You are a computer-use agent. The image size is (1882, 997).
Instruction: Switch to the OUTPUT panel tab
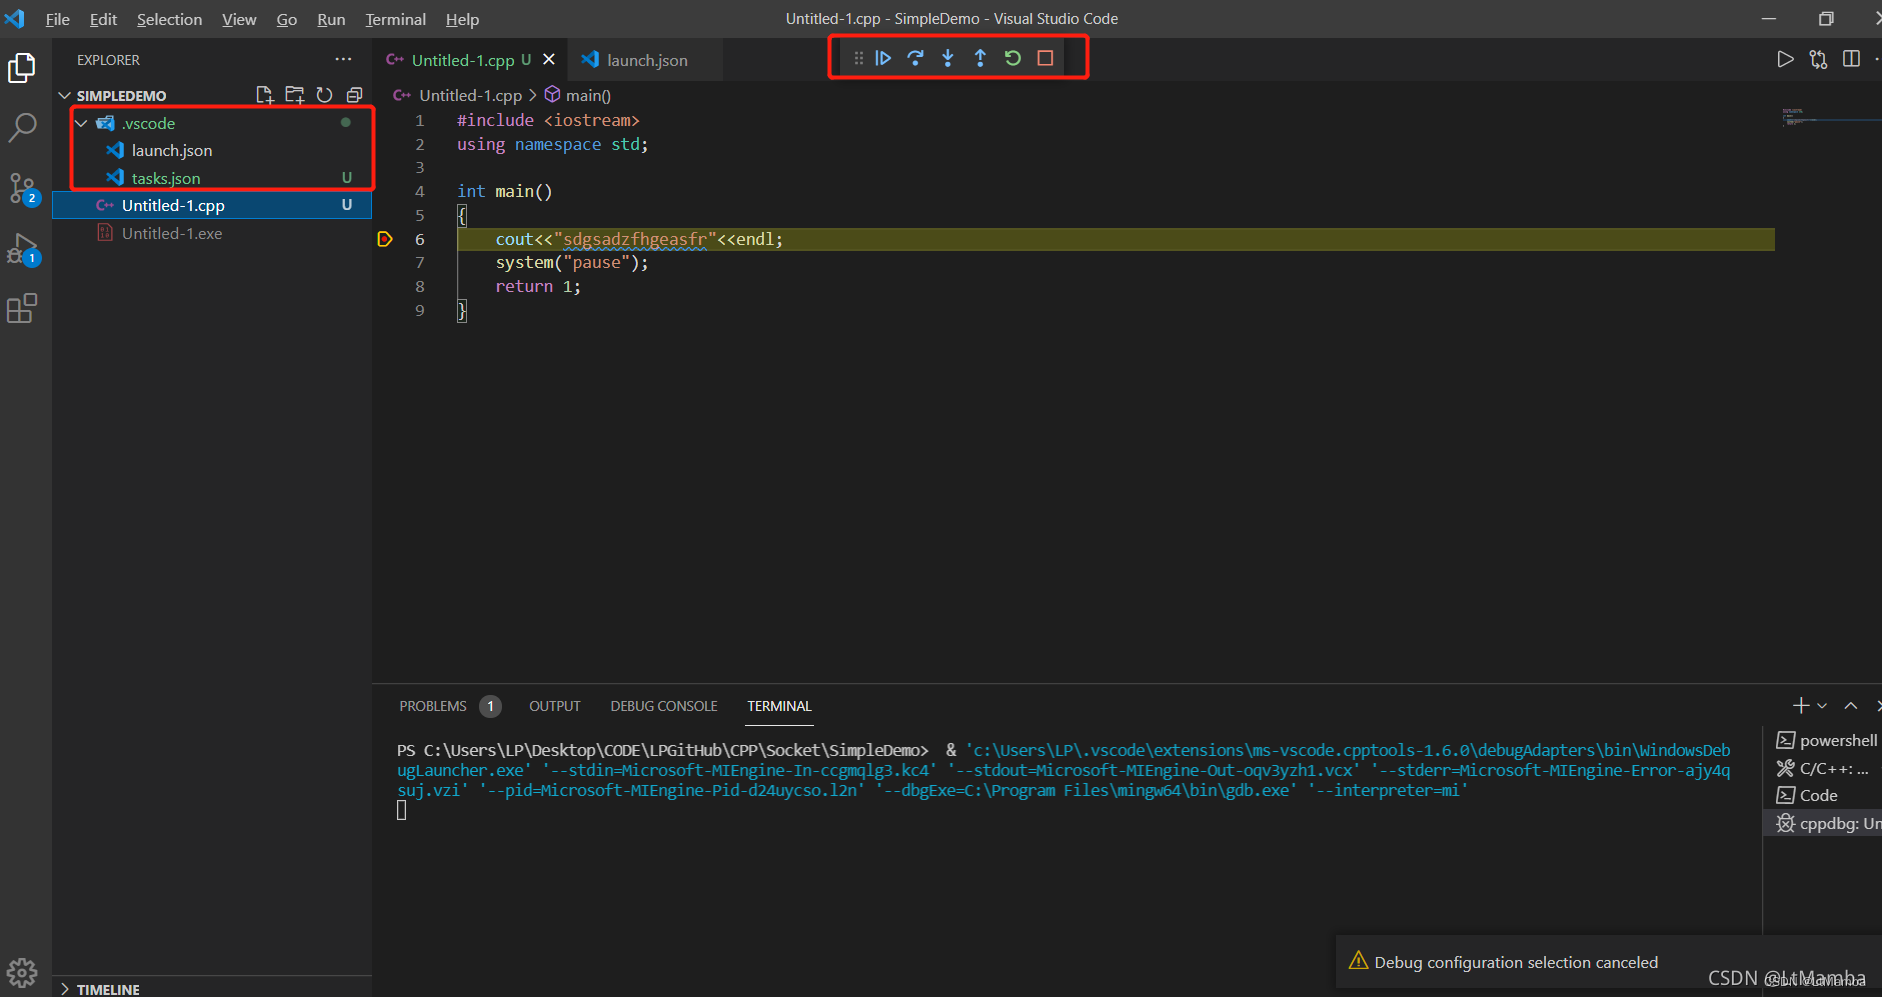pos(554,706)
